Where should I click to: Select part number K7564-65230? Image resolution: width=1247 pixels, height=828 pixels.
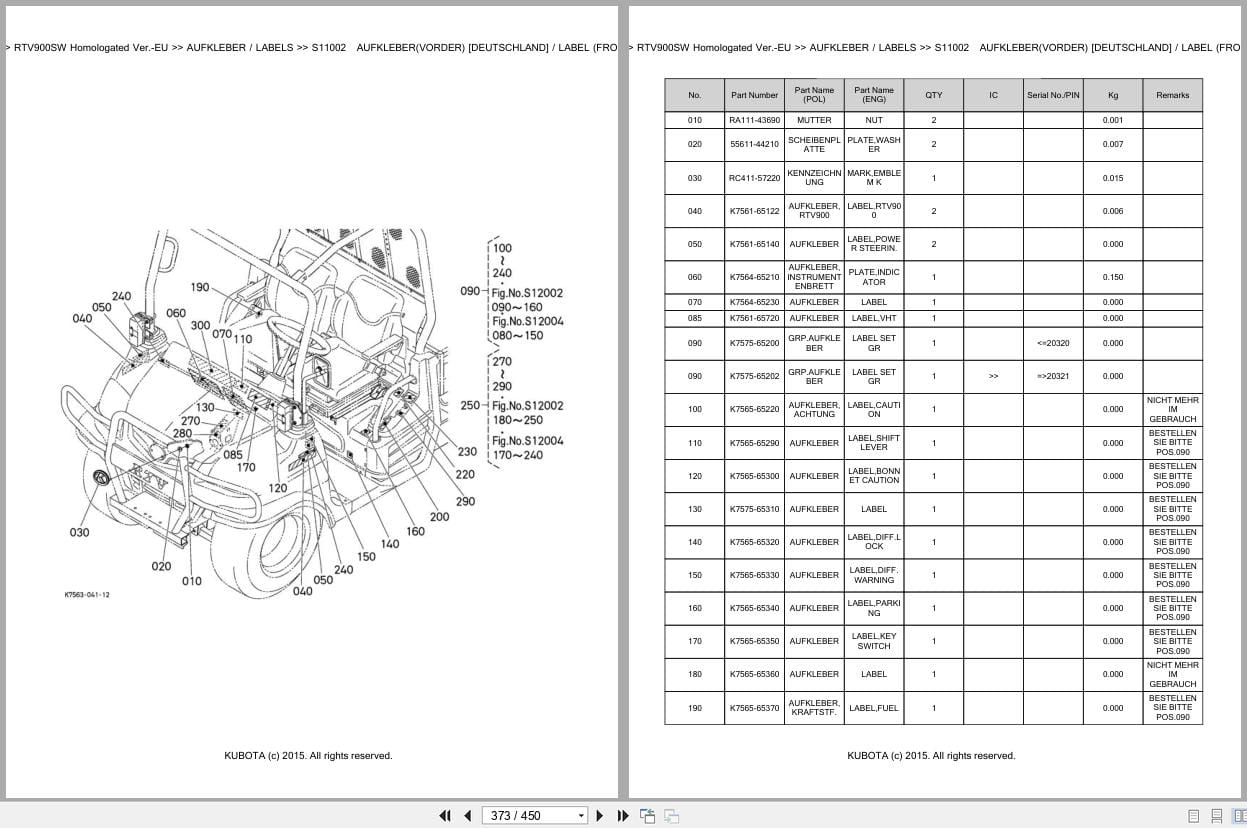tap(754, 302)
